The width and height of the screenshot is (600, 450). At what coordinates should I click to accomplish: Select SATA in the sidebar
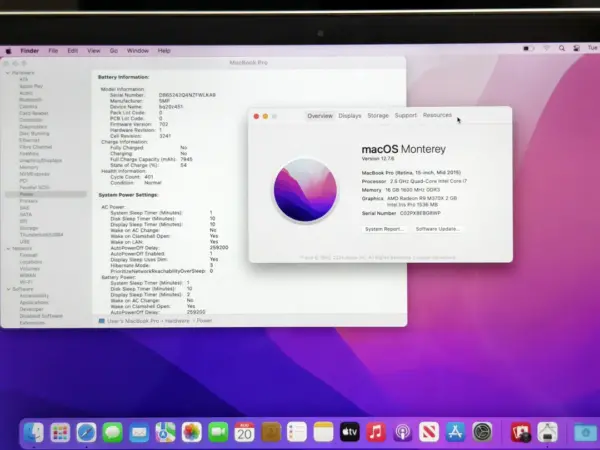(26, 214)
